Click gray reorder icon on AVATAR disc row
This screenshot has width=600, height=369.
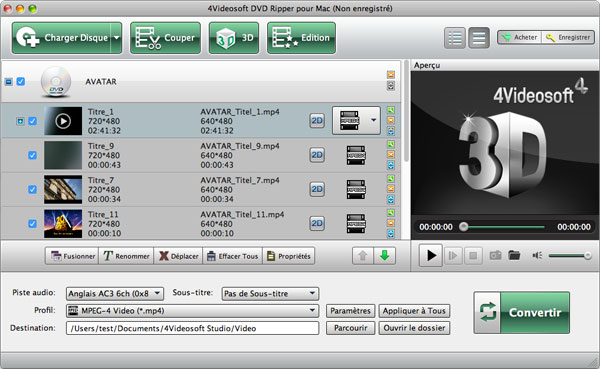[391, 86]
